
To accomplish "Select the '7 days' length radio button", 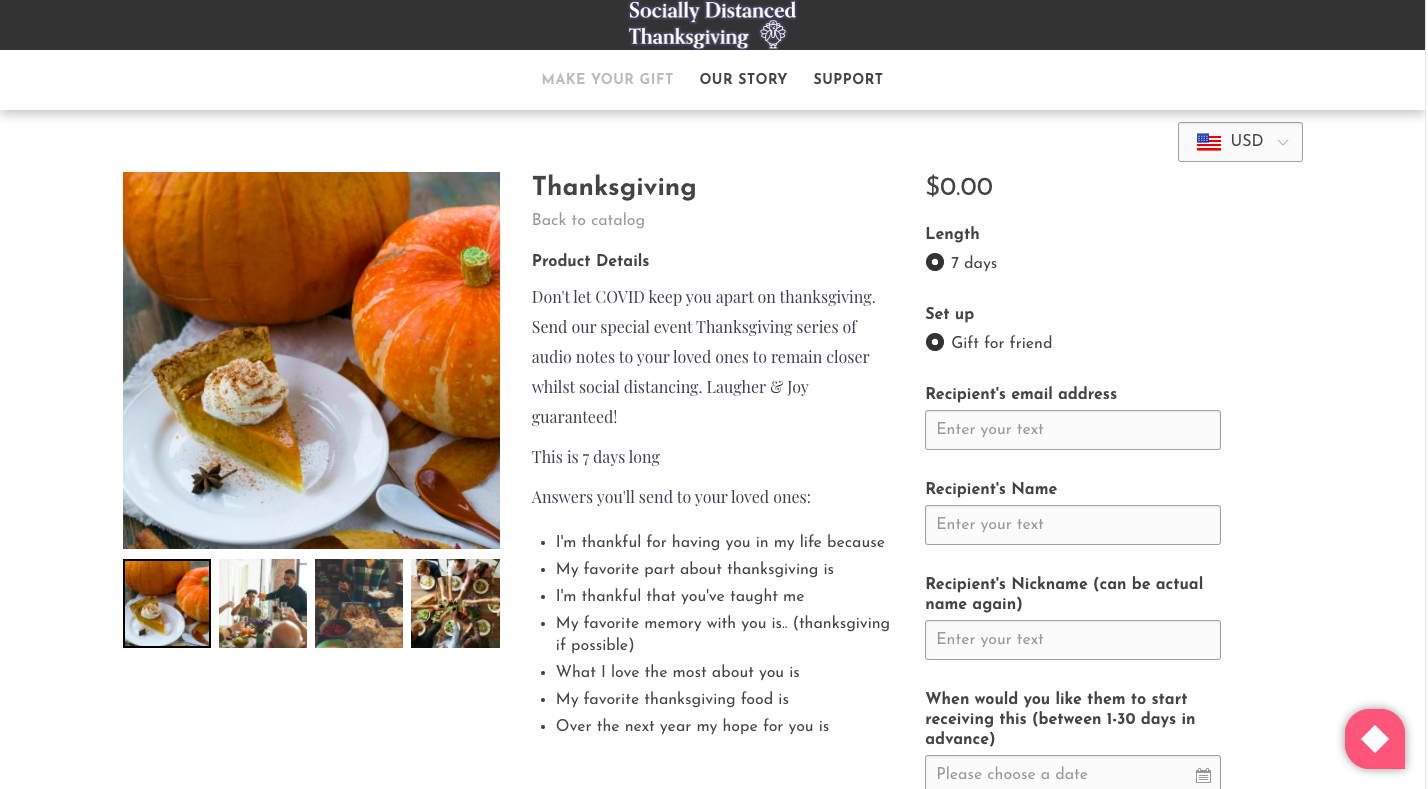I will pos(934,262).
